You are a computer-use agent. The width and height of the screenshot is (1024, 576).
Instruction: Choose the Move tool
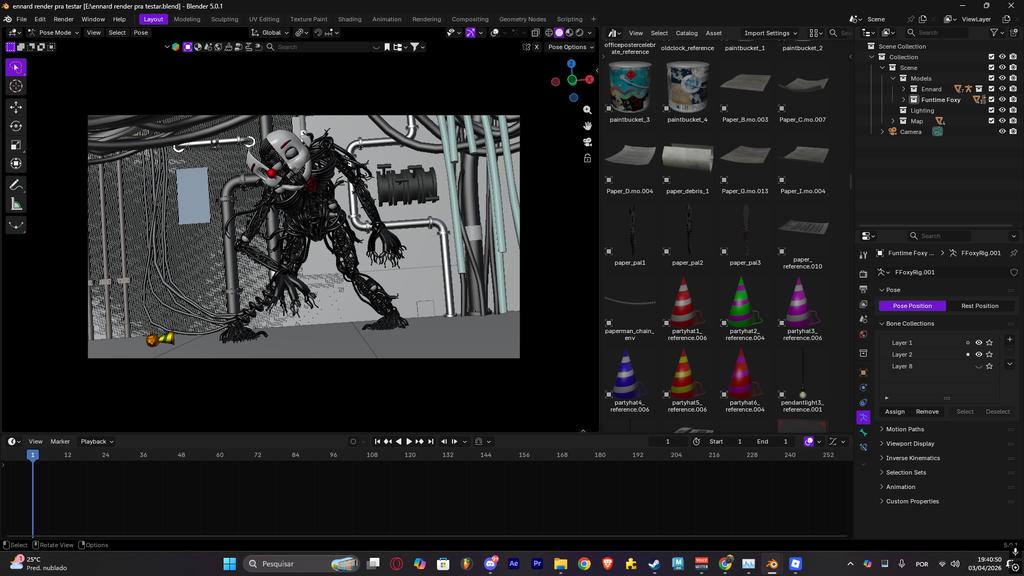[x=16, y=107]
